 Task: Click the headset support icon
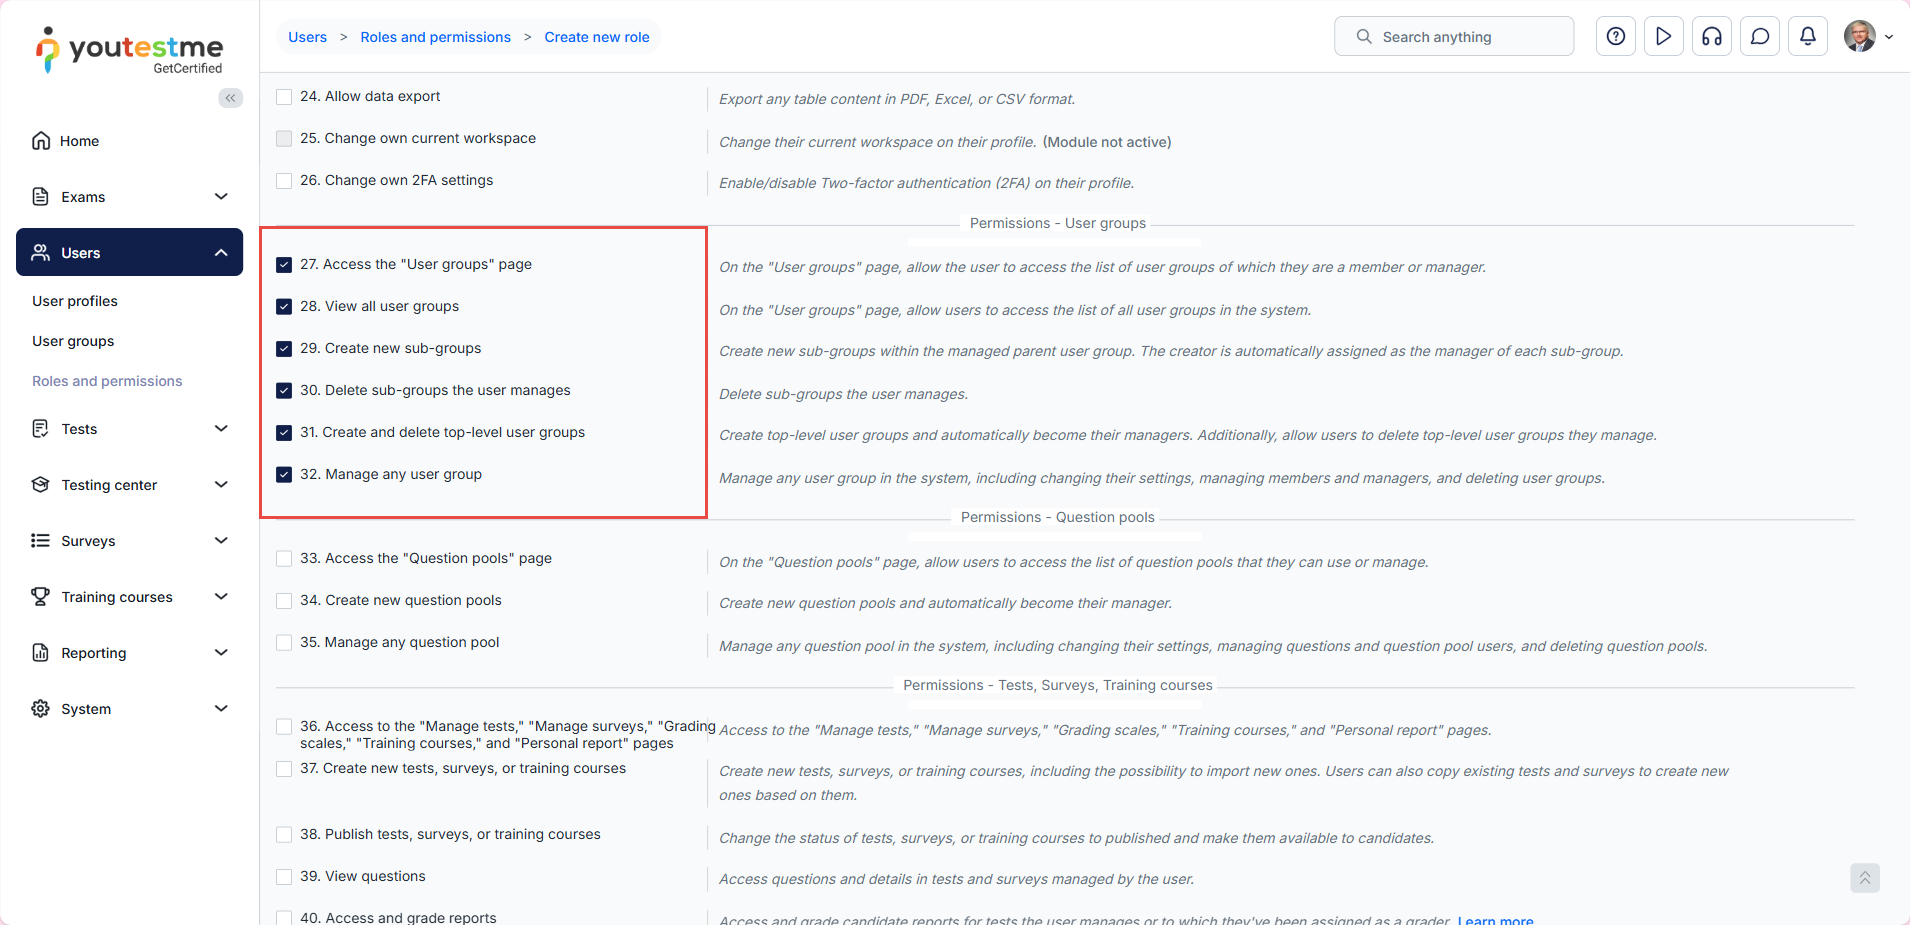[1711, 37]
